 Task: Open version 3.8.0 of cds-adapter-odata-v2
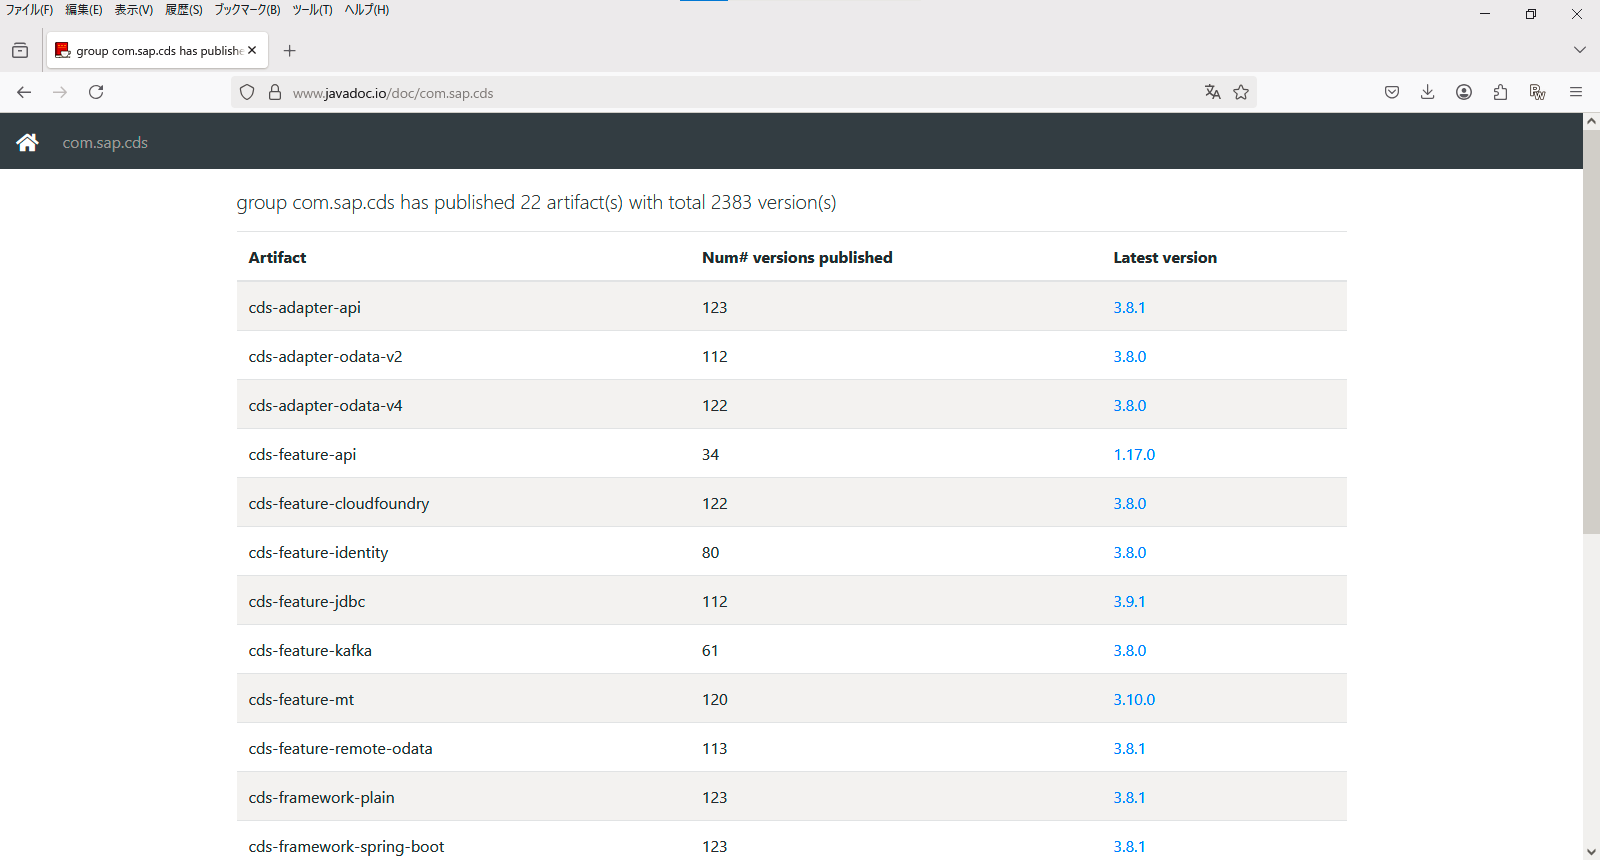coord(1130,356)
